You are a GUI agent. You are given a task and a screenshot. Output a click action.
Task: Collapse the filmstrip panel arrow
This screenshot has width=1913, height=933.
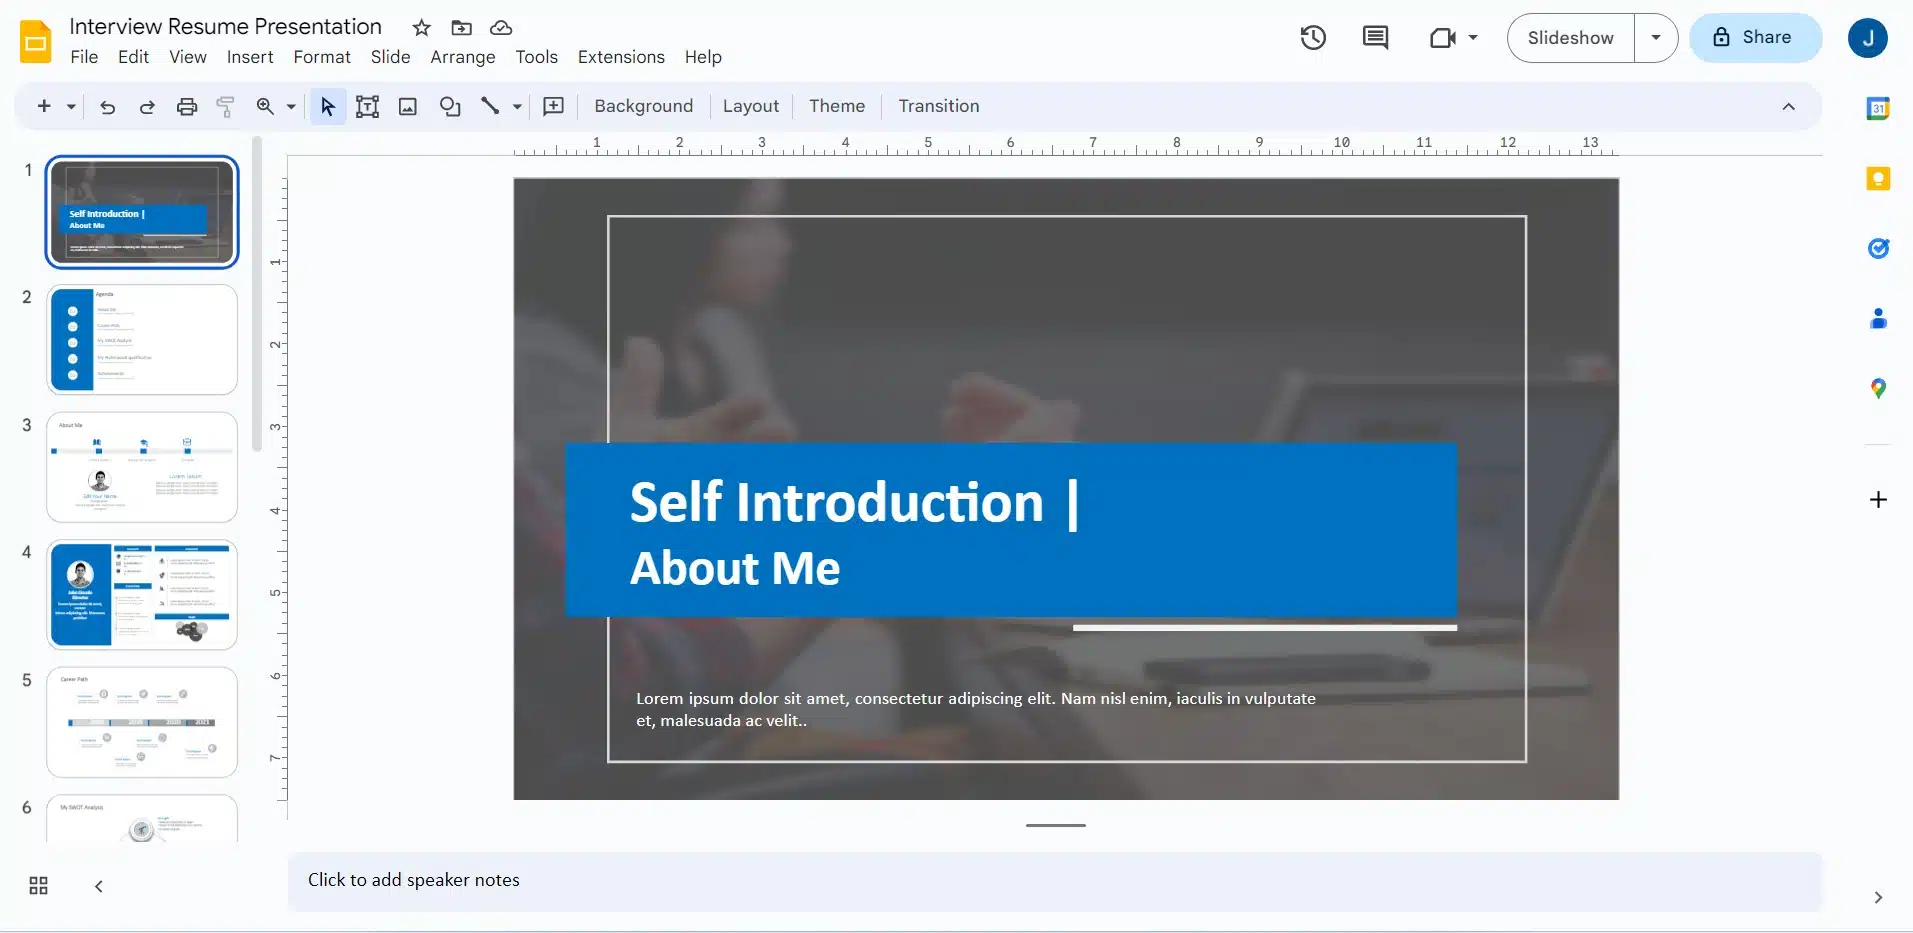pos(99,886)
